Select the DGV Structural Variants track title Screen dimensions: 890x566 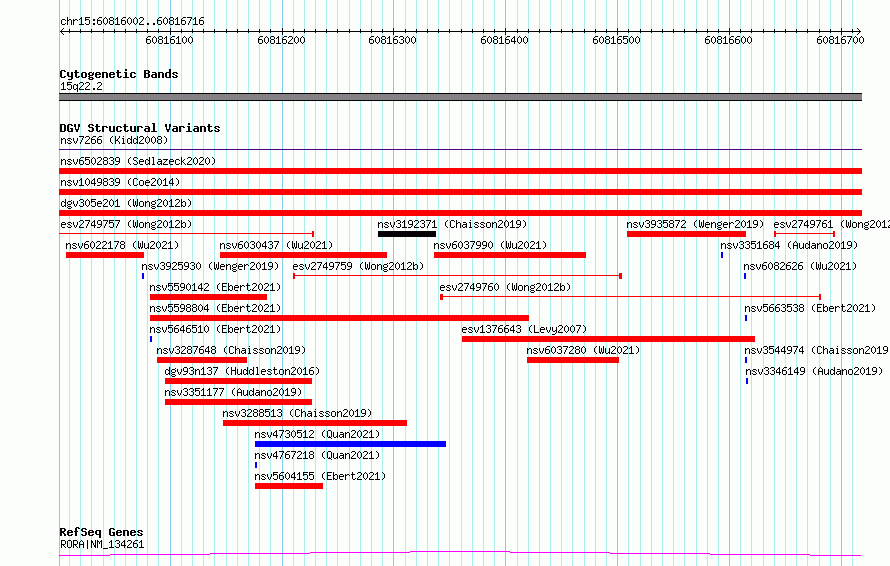point(140,128)
